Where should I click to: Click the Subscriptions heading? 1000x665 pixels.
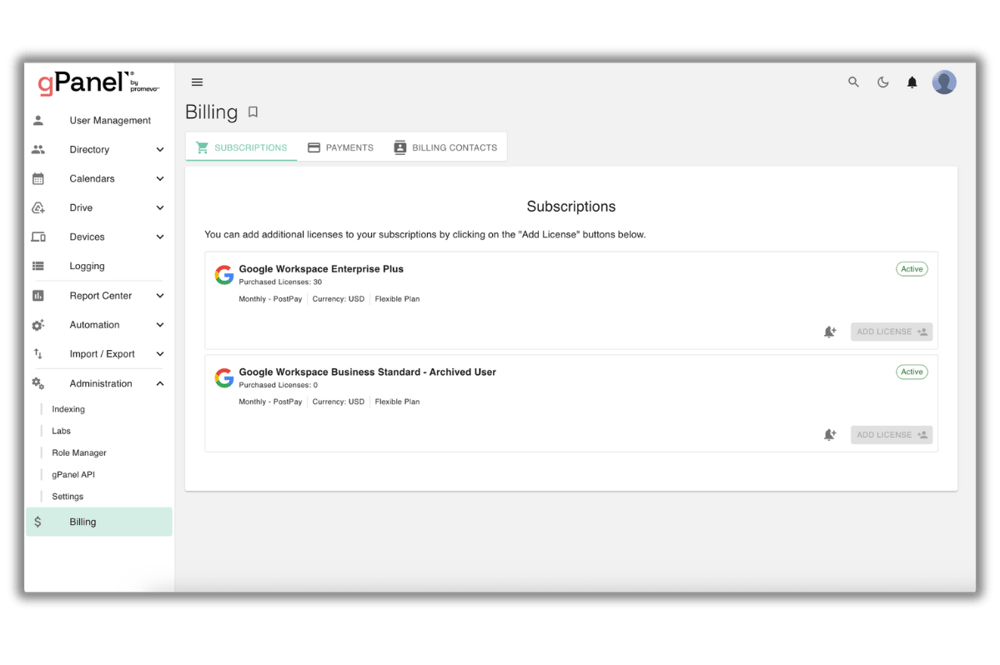point(571,207)
